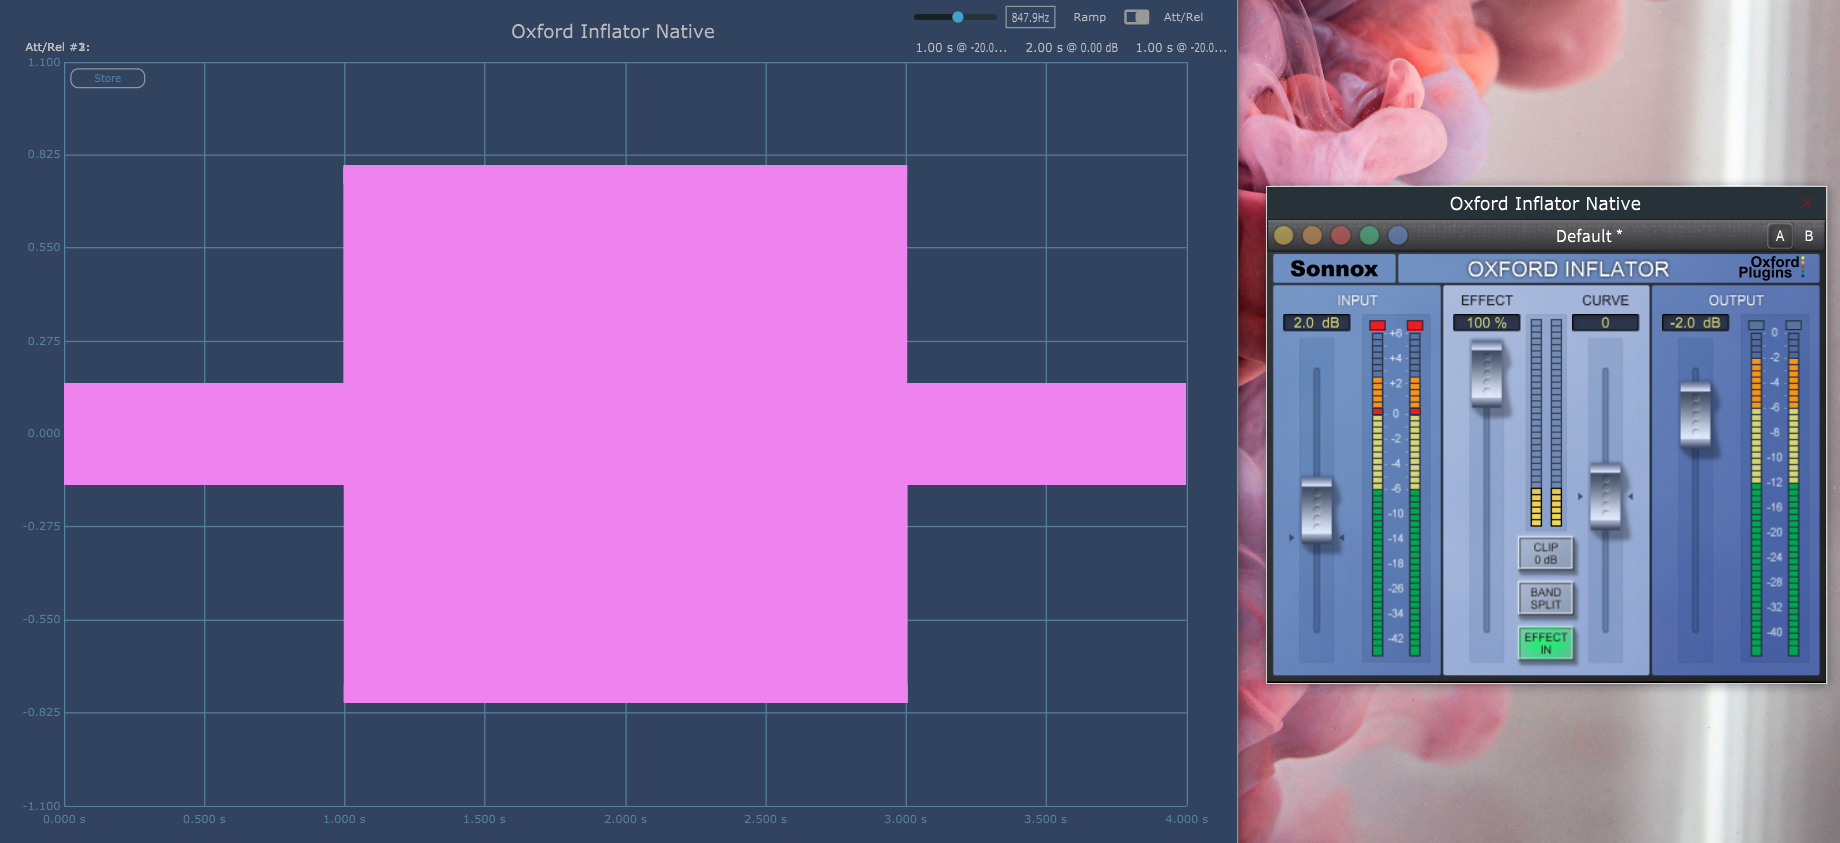The width and height of the screenshot is (1840, 843).
Task: Click the 2.000 s time axis label
Action: (x=625, y=819)
